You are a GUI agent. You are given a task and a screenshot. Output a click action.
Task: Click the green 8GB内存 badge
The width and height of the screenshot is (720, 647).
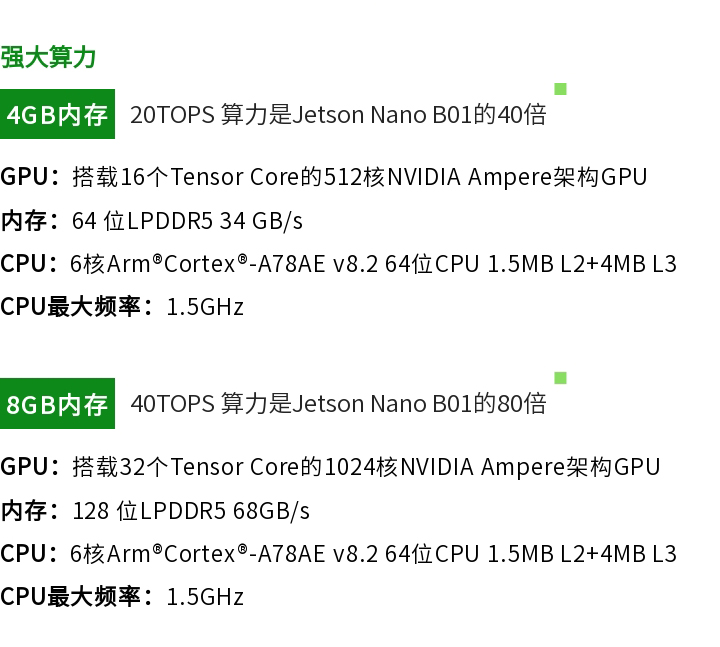pos(57,404)
